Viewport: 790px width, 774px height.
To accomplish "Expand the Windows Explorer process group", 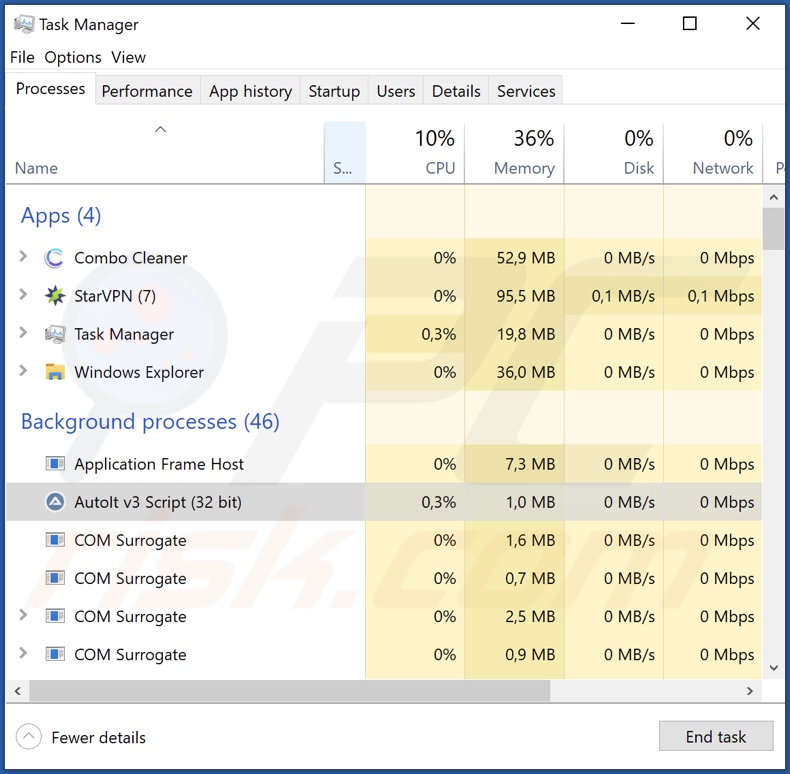I will pyautogui.click(x=23, y=371).
